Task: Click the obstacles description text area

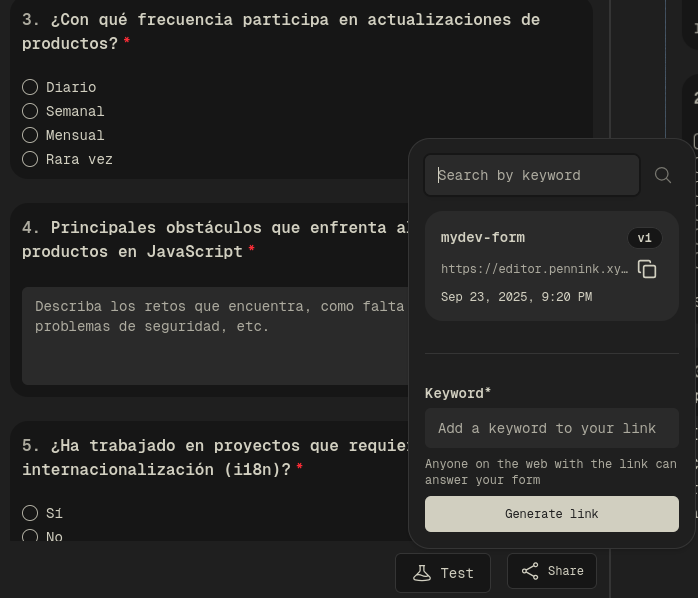Action: click(215, 335)
